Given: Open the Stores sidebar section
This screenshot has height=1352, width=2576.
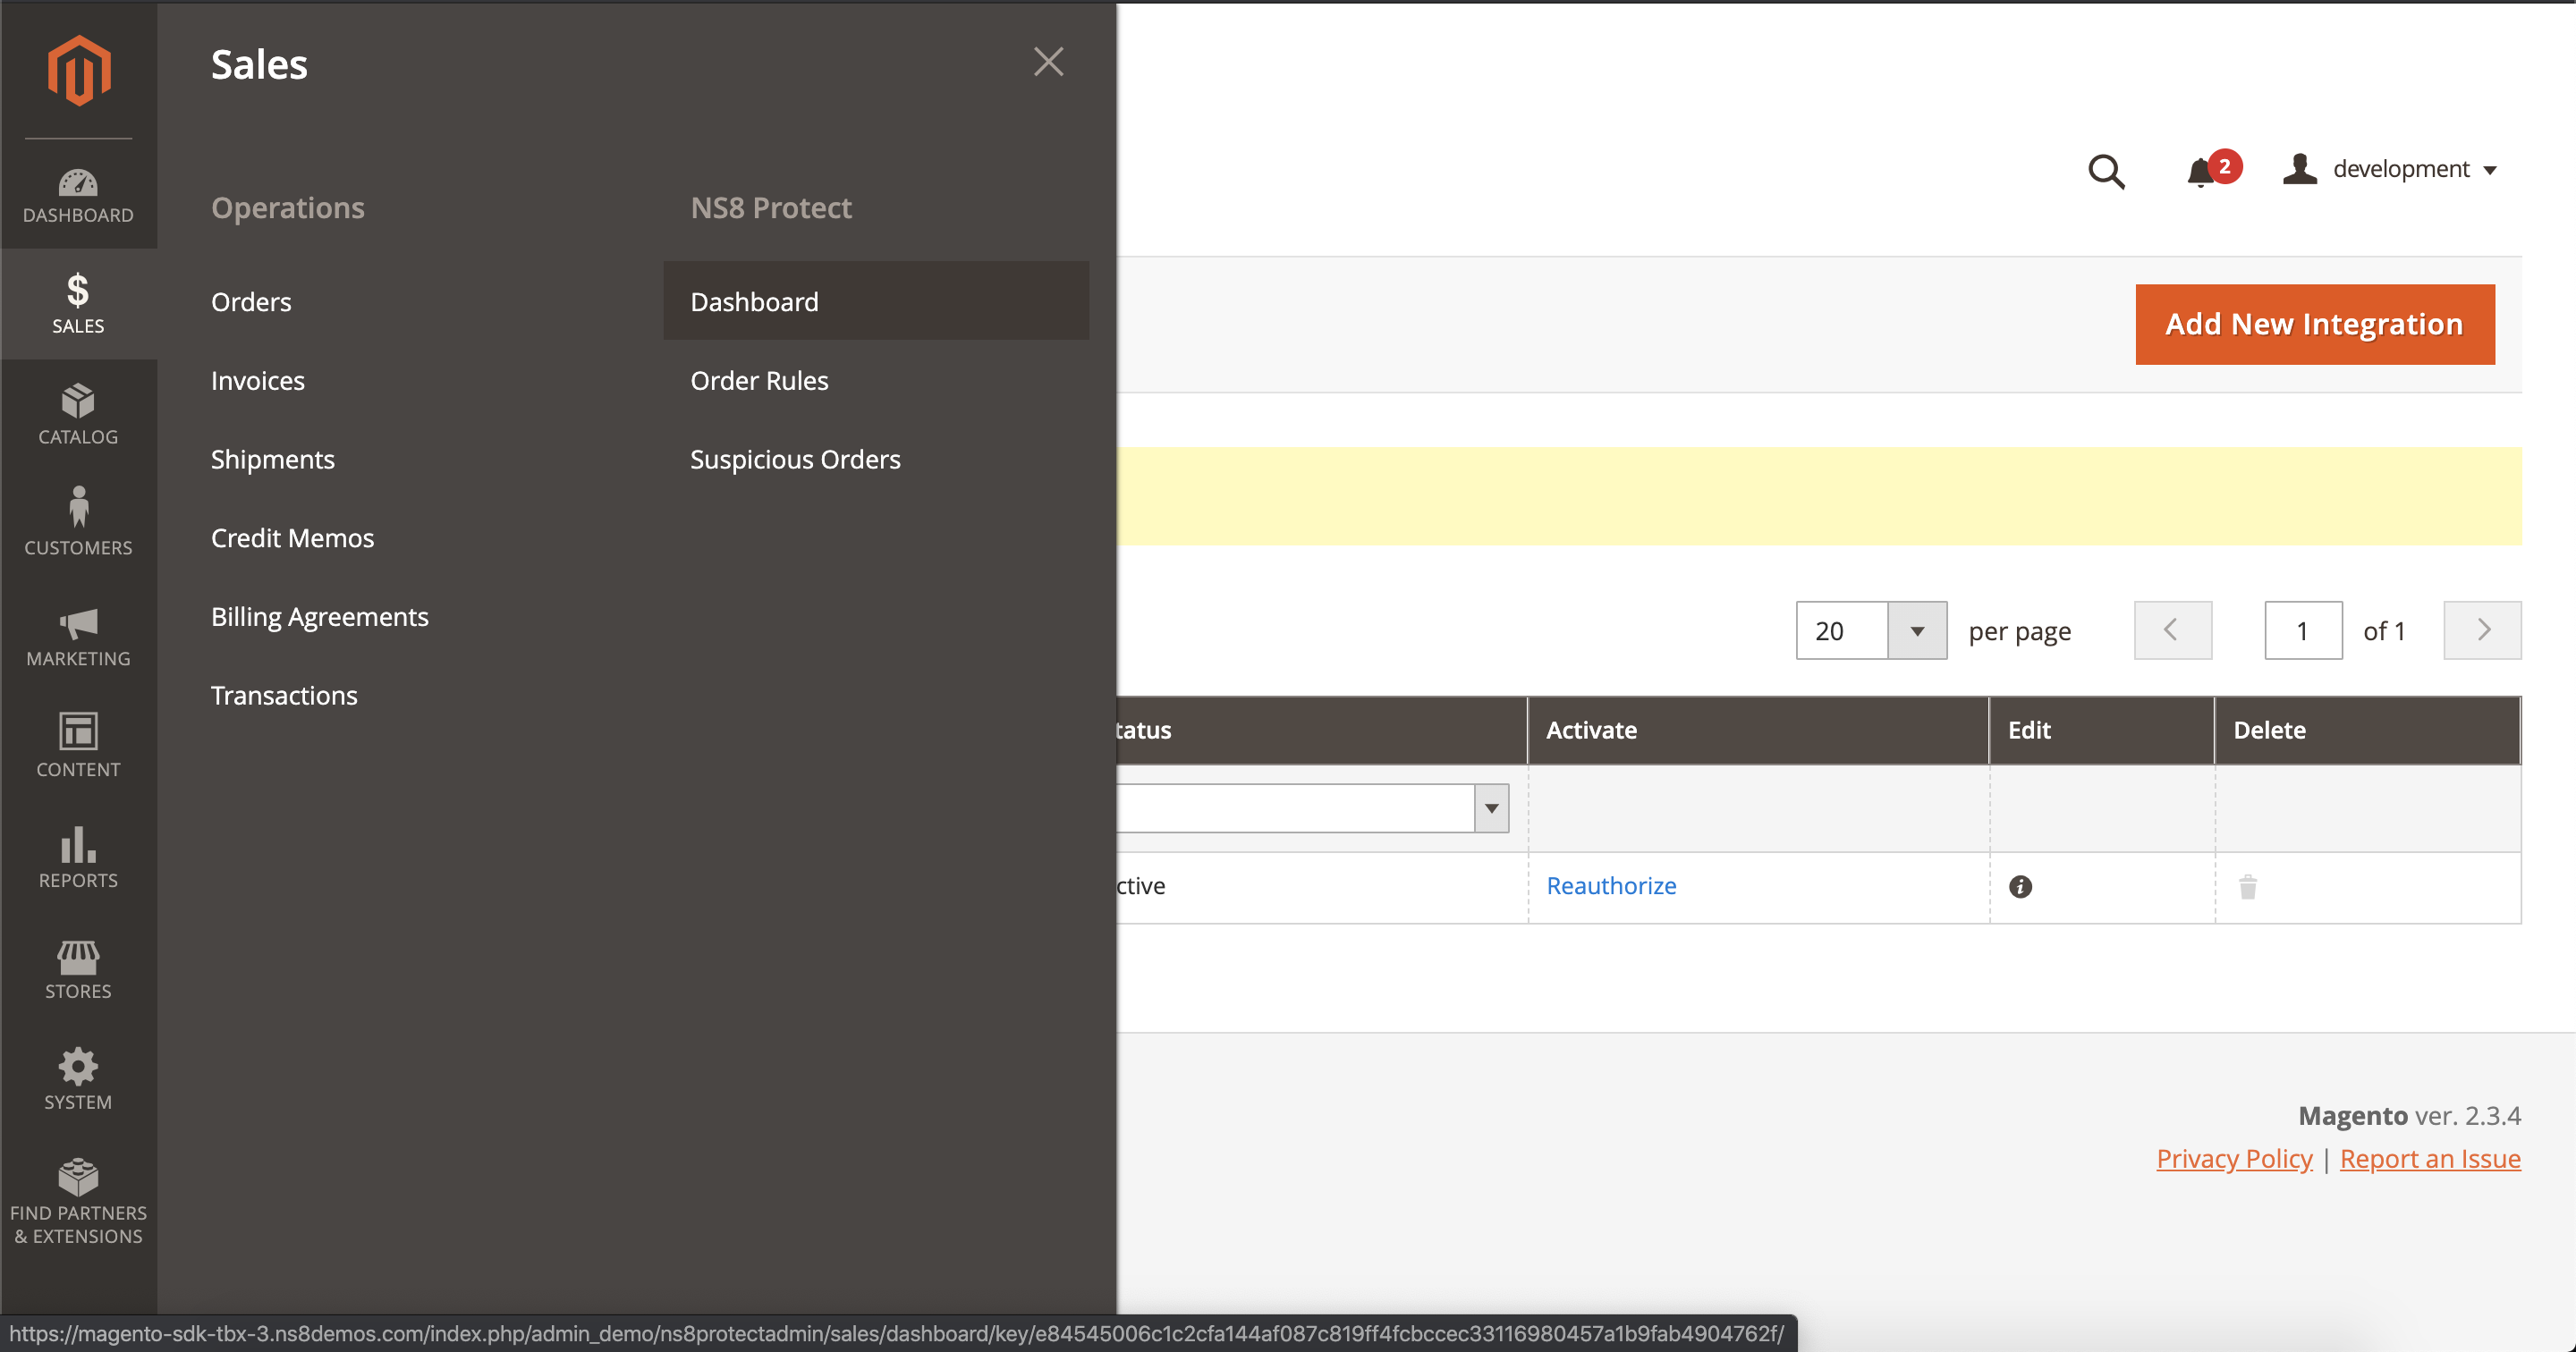Looking at the screenshot, I should 78,968.
